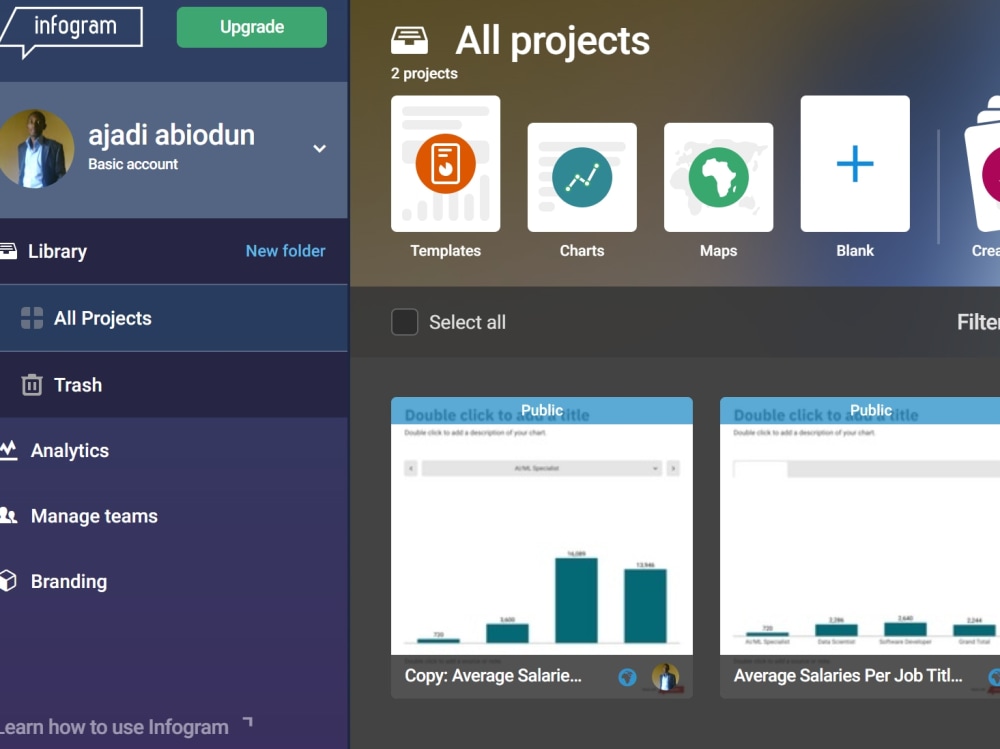Open the Library section
This screenshot has width=1000, height=749.
click(x=57, y=251)
